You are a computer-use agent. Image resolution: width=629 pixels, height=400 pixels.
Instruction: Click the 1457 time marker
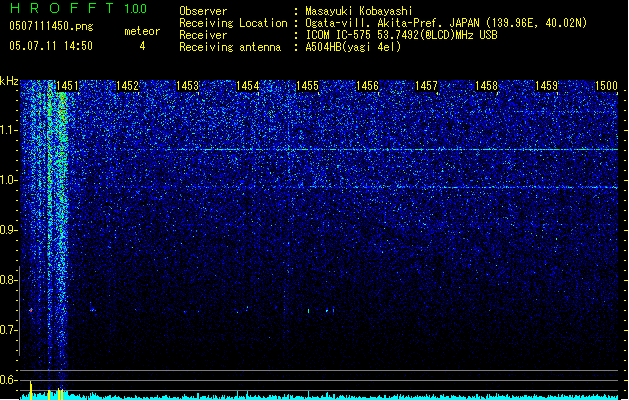pyautogui.click(x=426, y=86)
